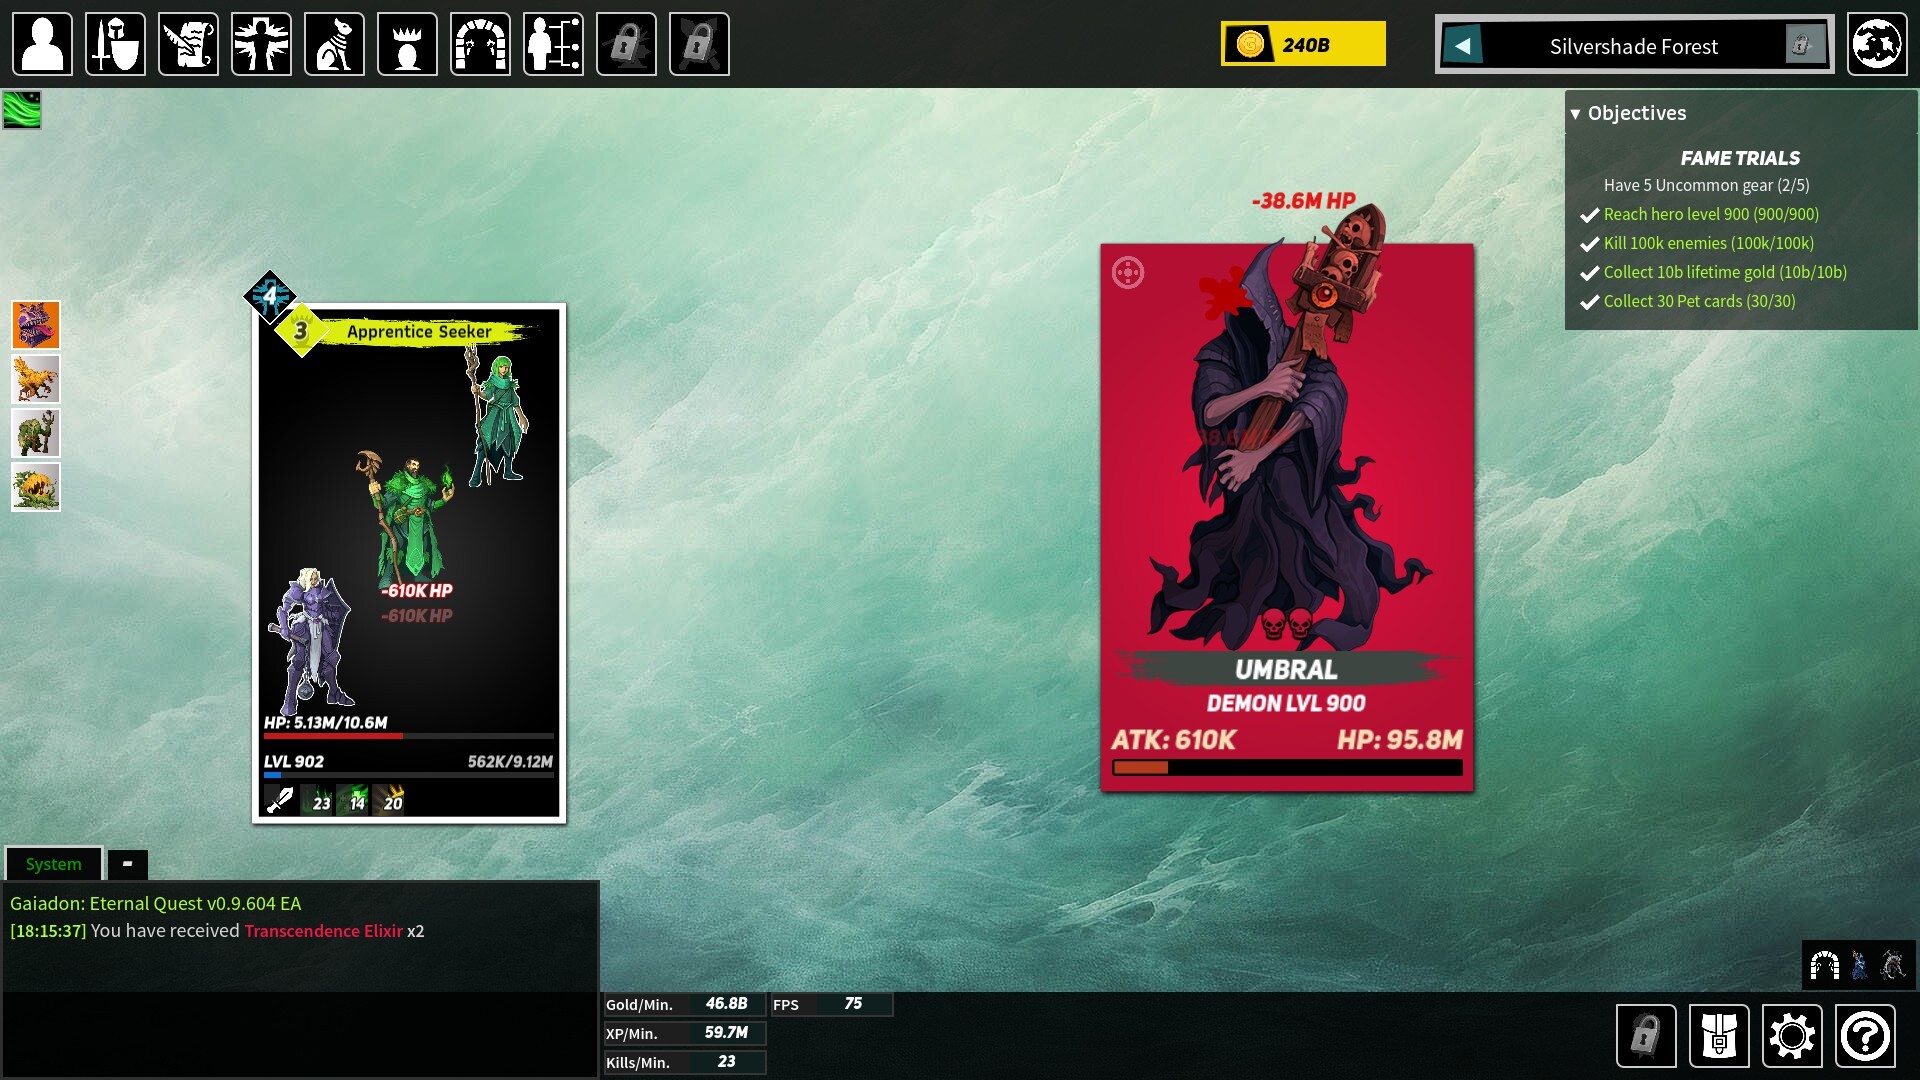Go to previous zone with left arrow
The image size is (1920, 1080).
tap(1463, 45)
